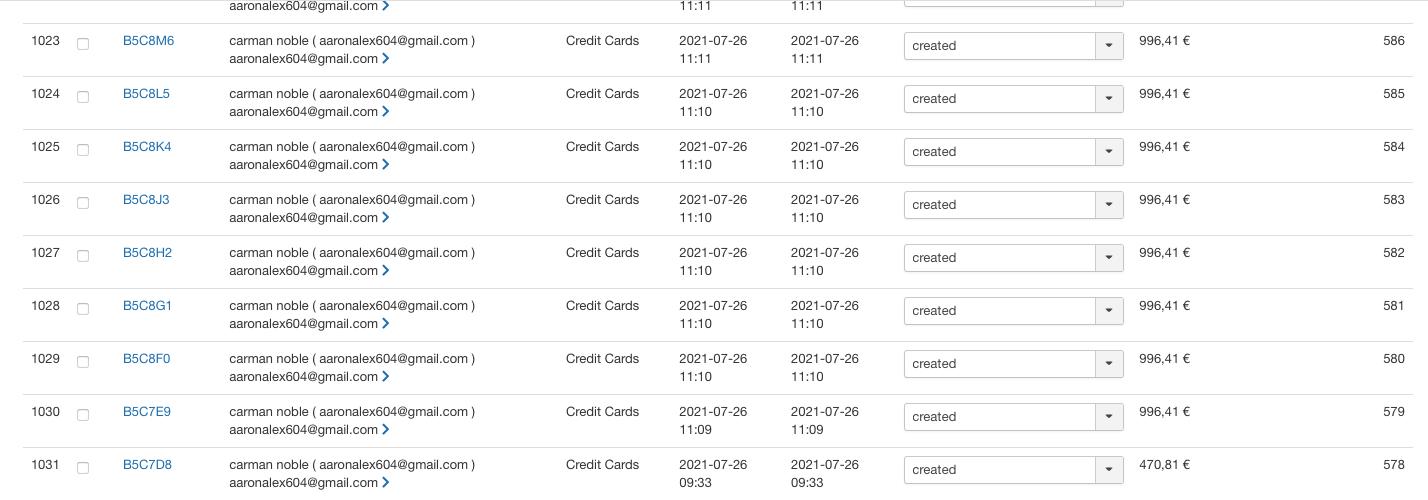Click chevron arrow beside email in row 1025
The height and width of the screenshot is (500, 1428).
coord(386,165)
